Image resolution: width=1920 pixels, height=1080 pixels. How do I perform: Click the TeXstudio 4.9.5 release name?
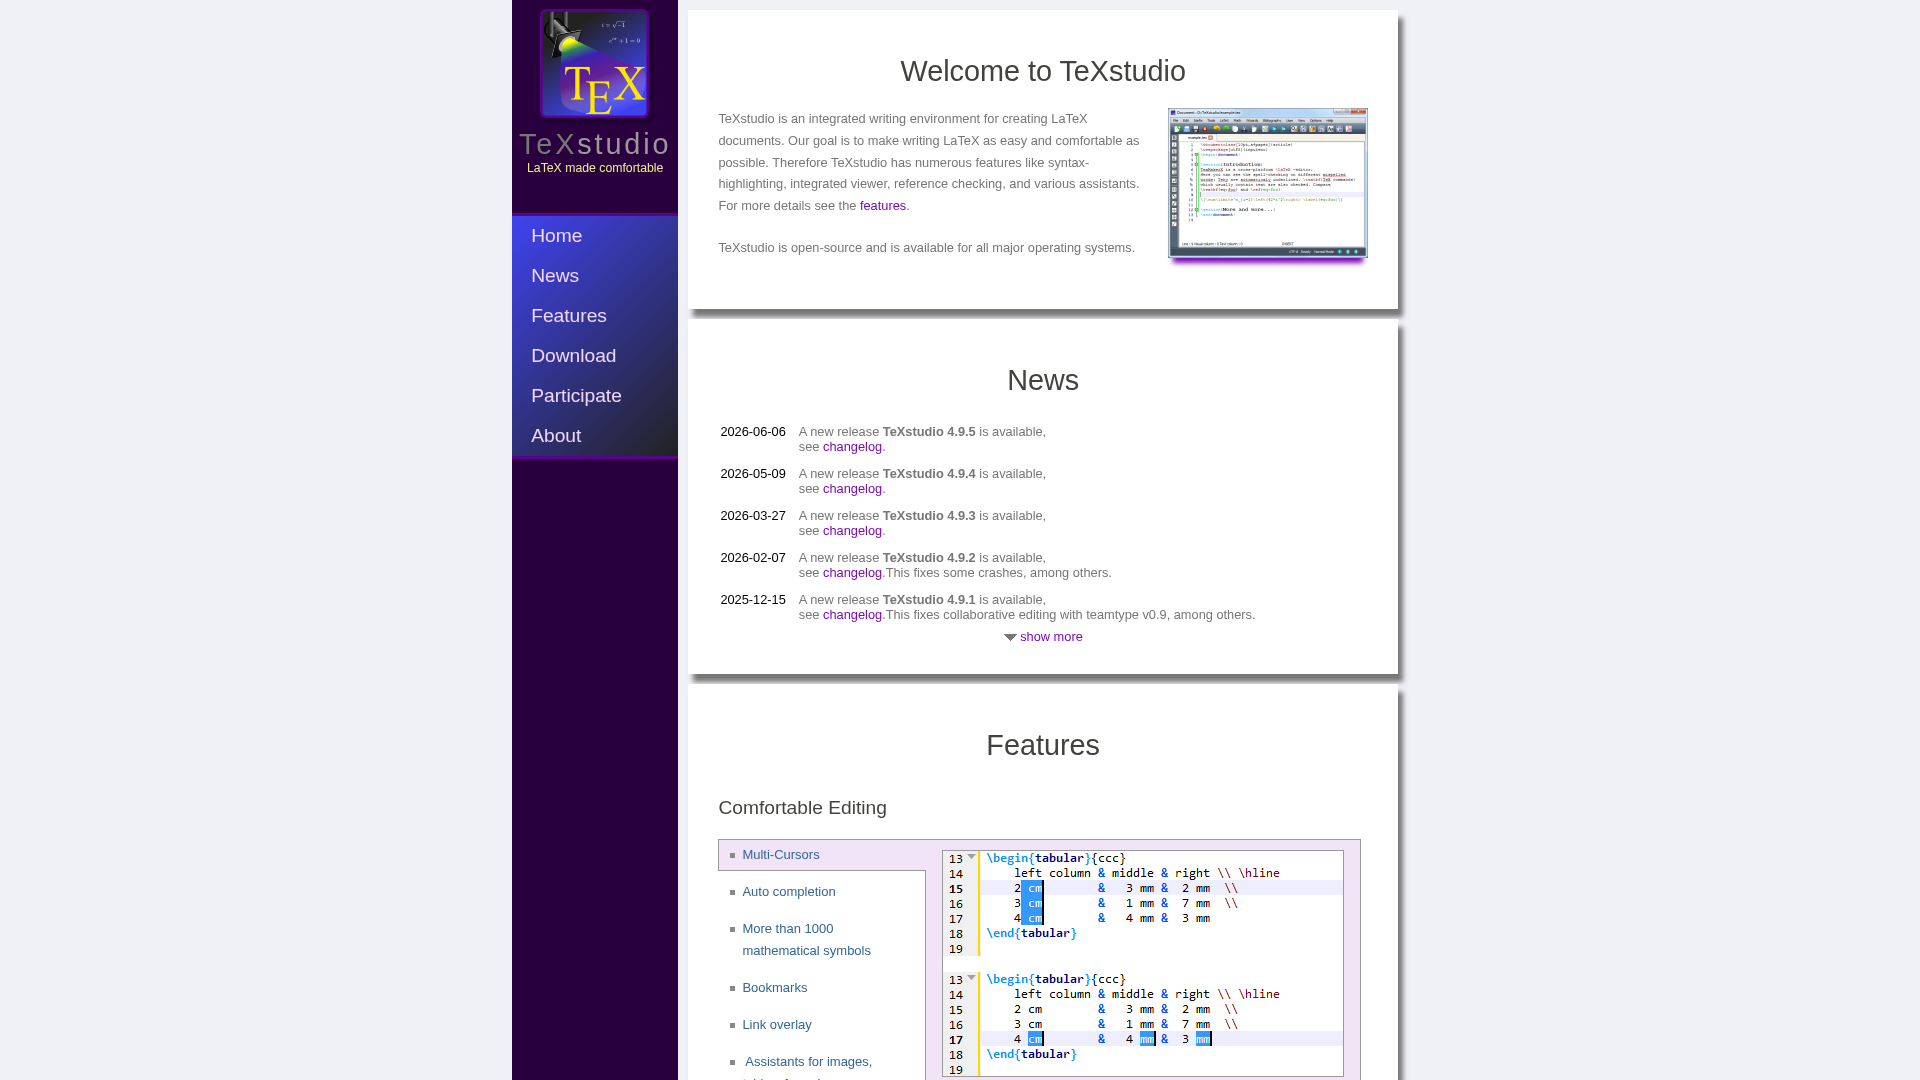[x=929, y=432]
